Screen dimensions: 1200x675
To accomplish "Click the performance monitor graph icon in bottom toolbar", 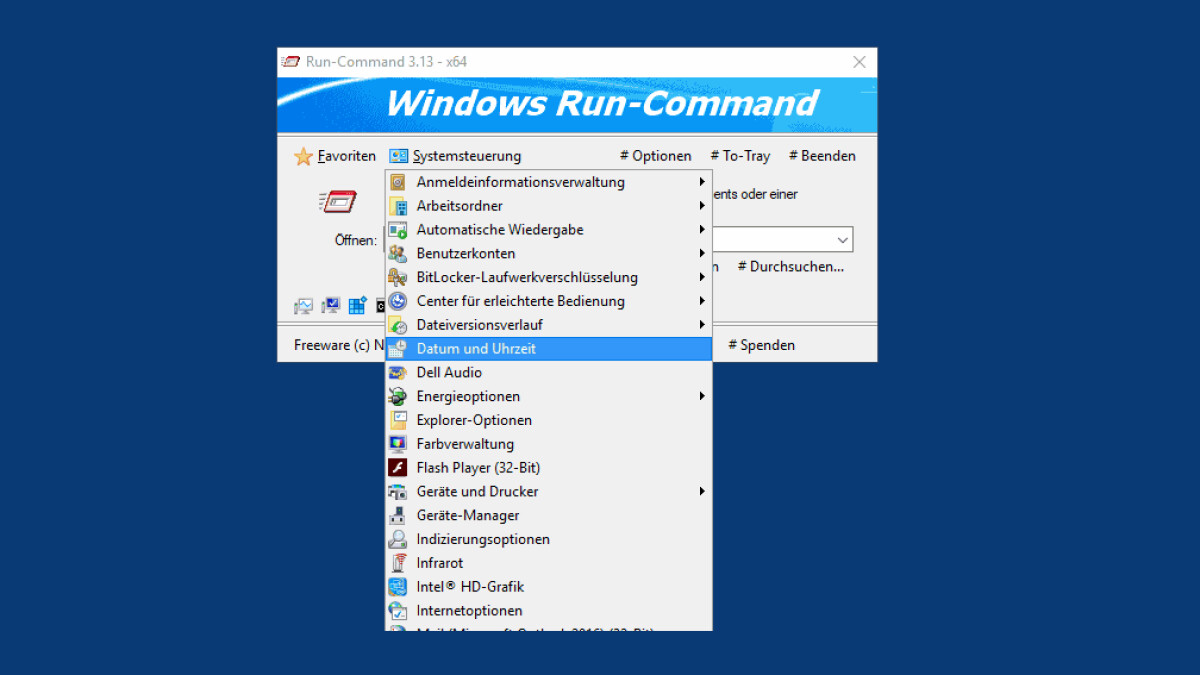I will click(304, 306).
